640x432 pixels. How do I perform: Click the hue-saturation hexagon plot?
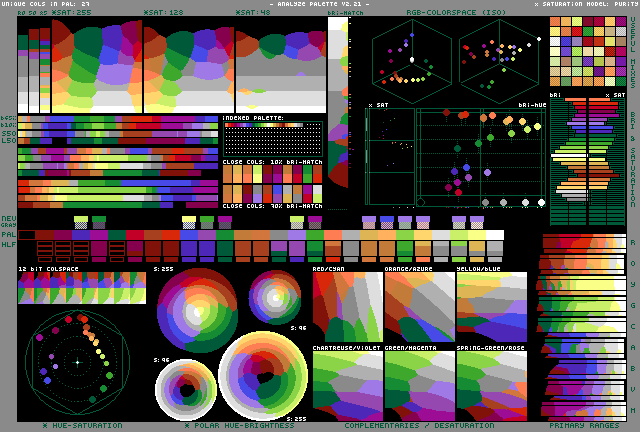78,362
